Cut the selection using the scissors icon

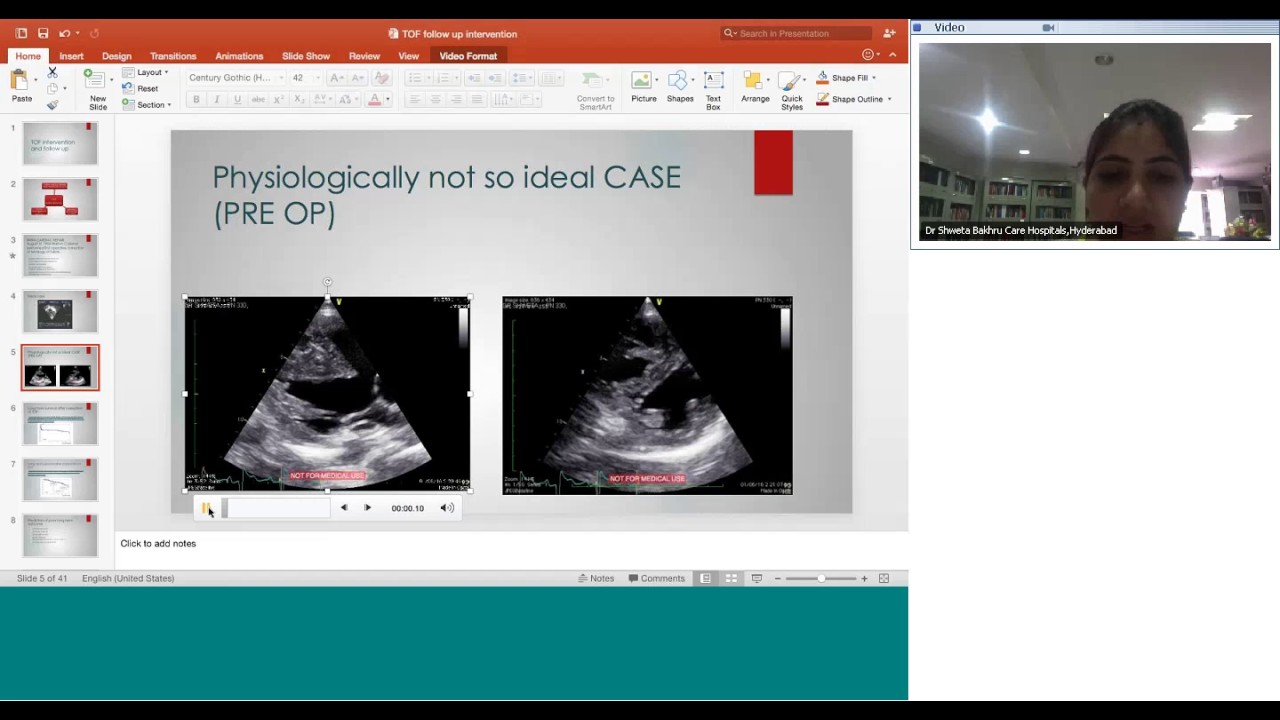click(52, 73)
